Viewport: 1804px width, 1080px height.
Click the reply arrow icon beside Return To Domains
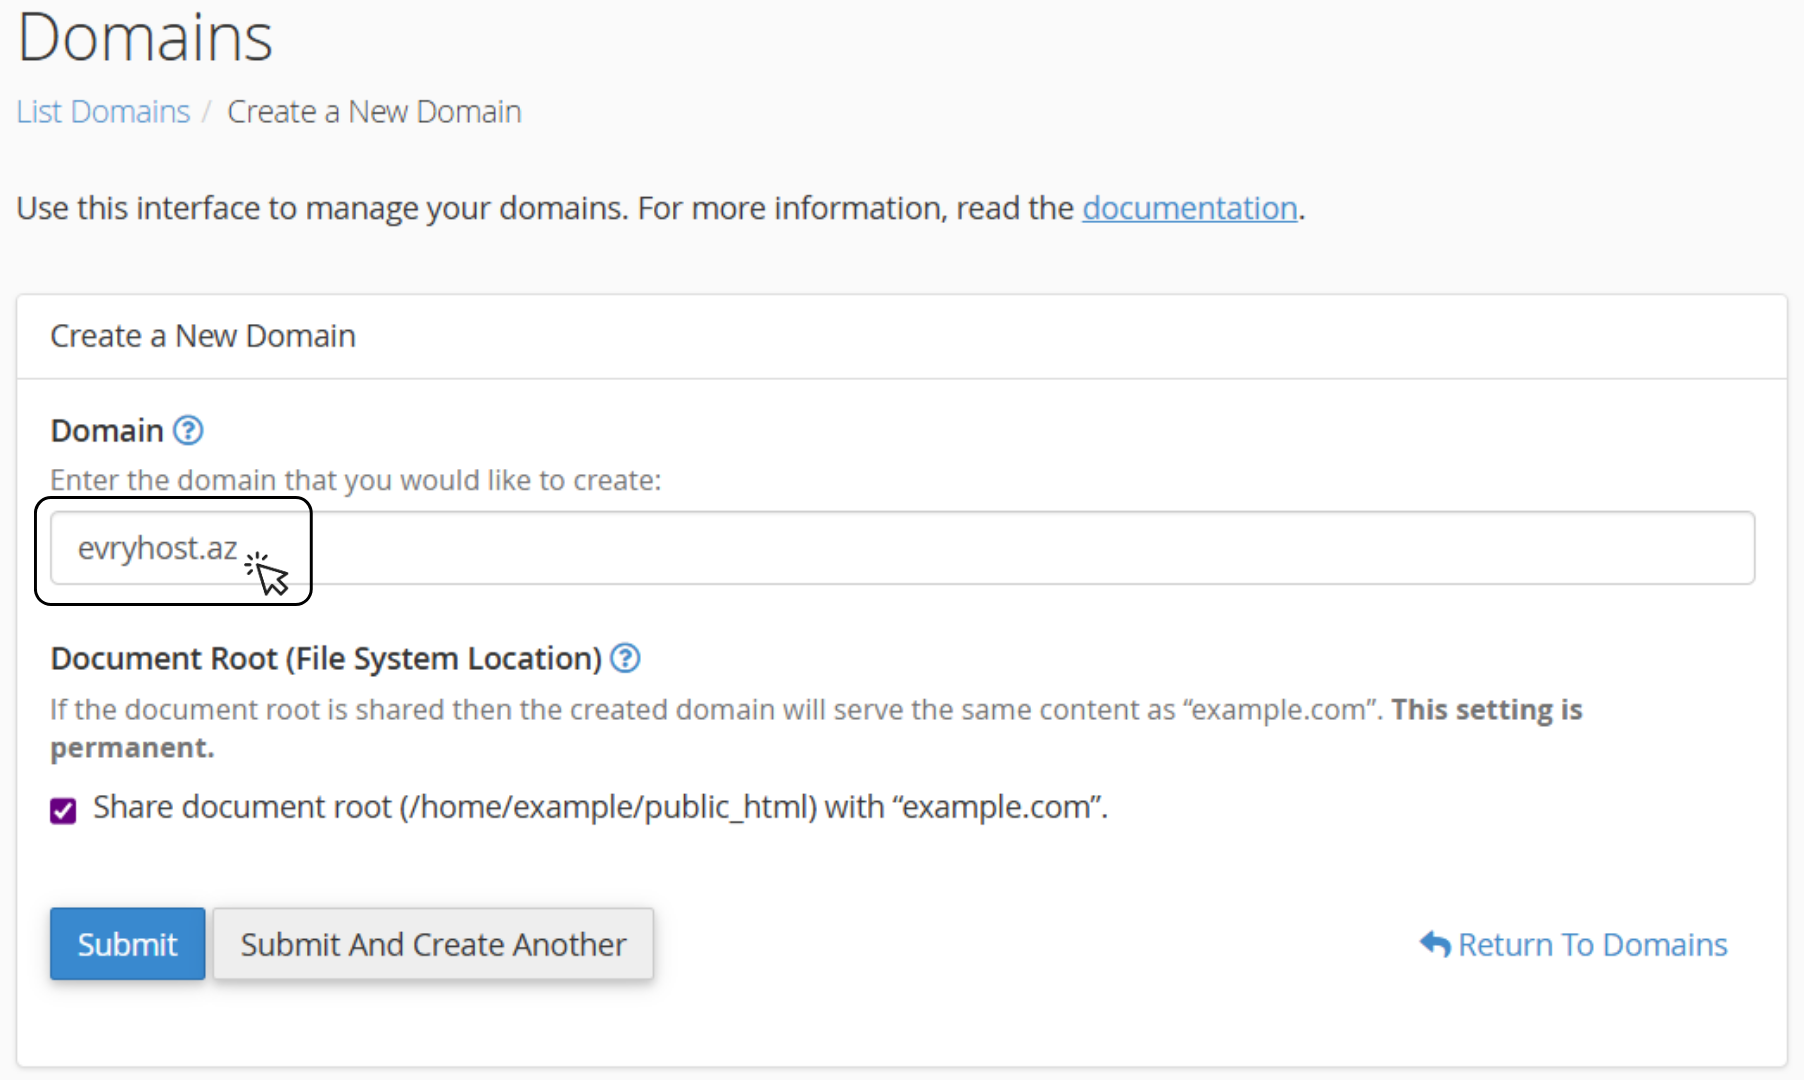(1435, 944)
